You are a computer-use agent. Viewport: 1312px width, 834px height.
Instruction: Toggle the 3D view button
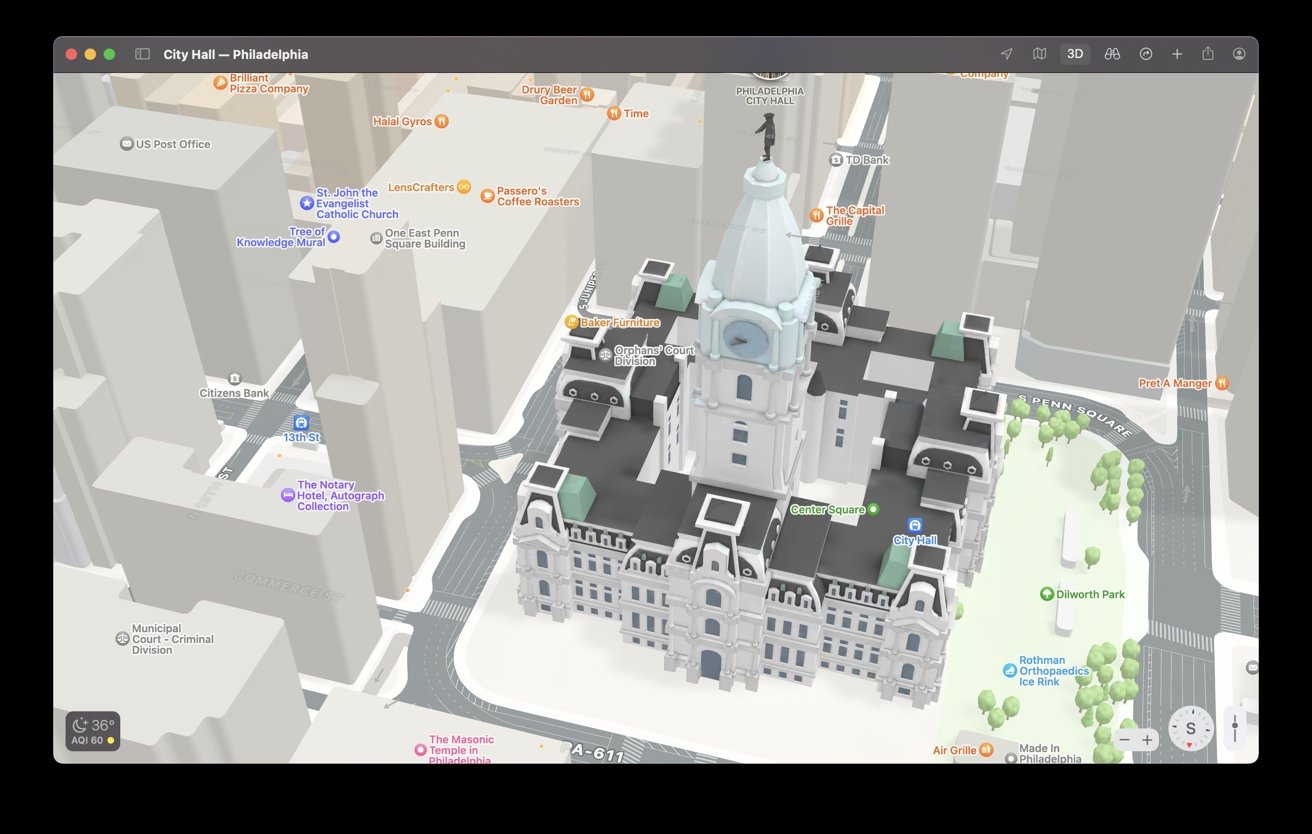1075,54
